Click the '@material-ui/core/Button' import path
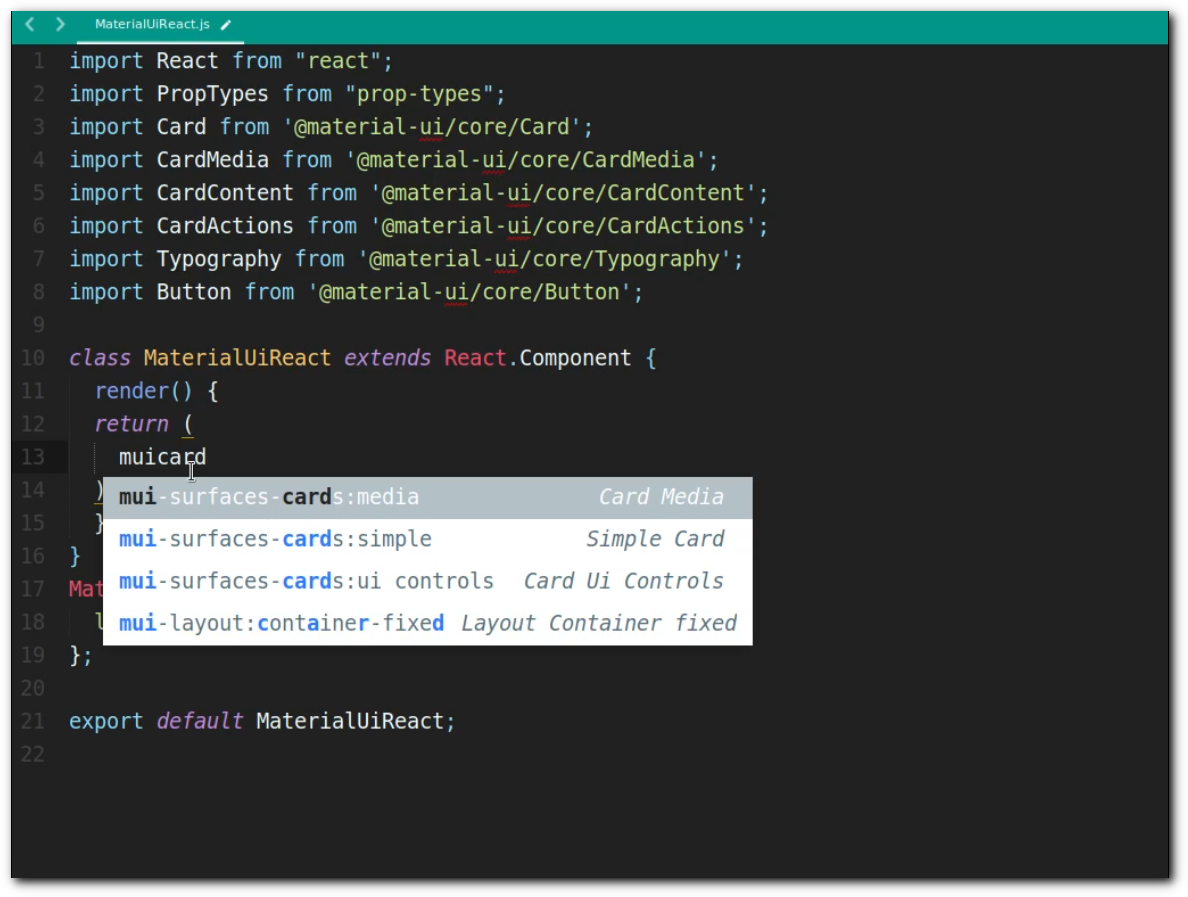 tap(475, 292)
